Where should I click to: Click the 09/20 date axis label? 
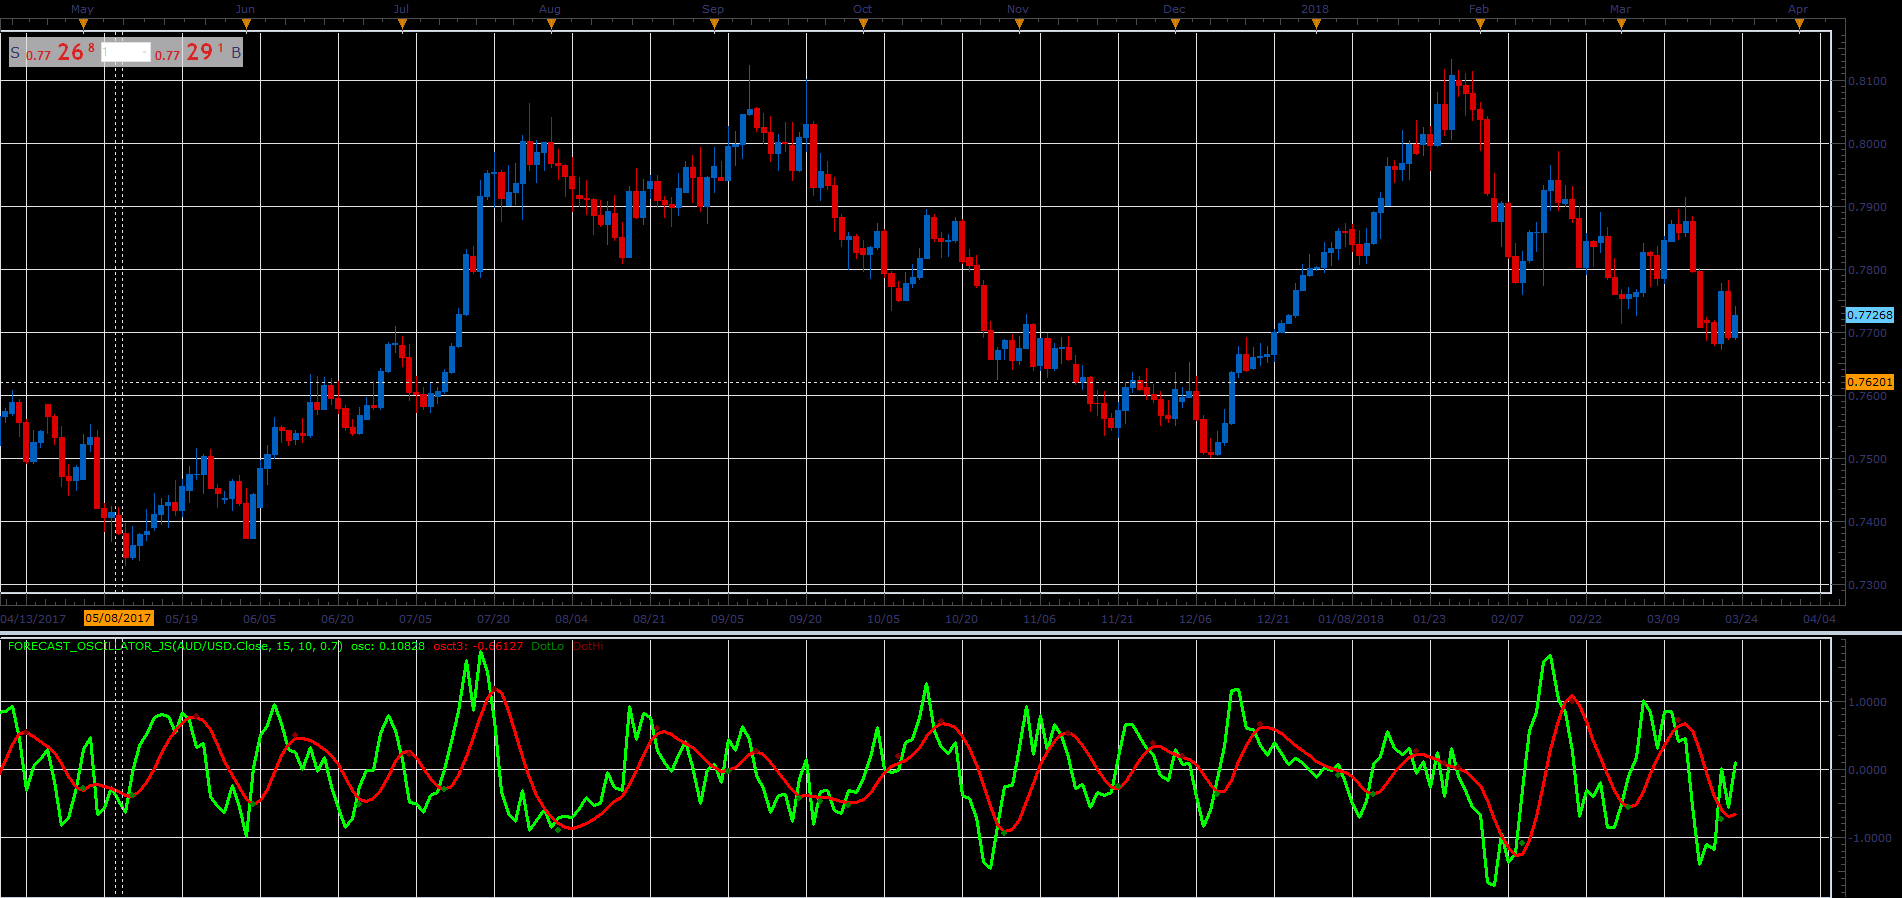click(805, 619)
